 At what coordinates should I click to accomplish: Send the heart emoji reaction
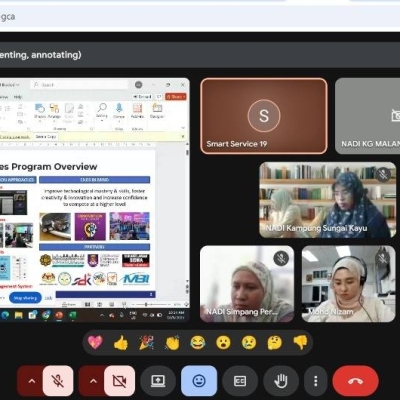[95, 342]
